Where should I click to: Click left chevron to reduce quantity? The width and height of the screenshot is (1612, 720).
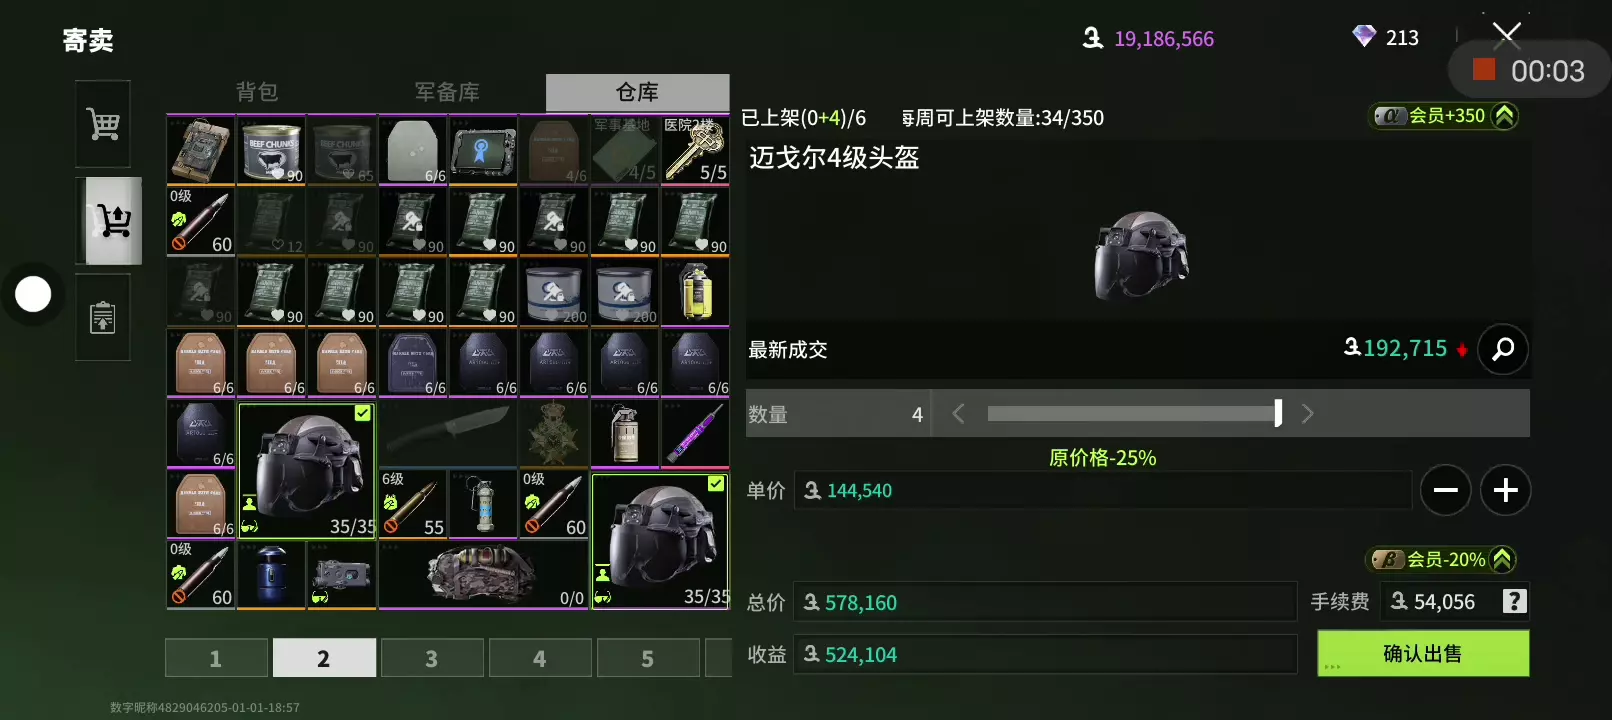click(958, 413)
